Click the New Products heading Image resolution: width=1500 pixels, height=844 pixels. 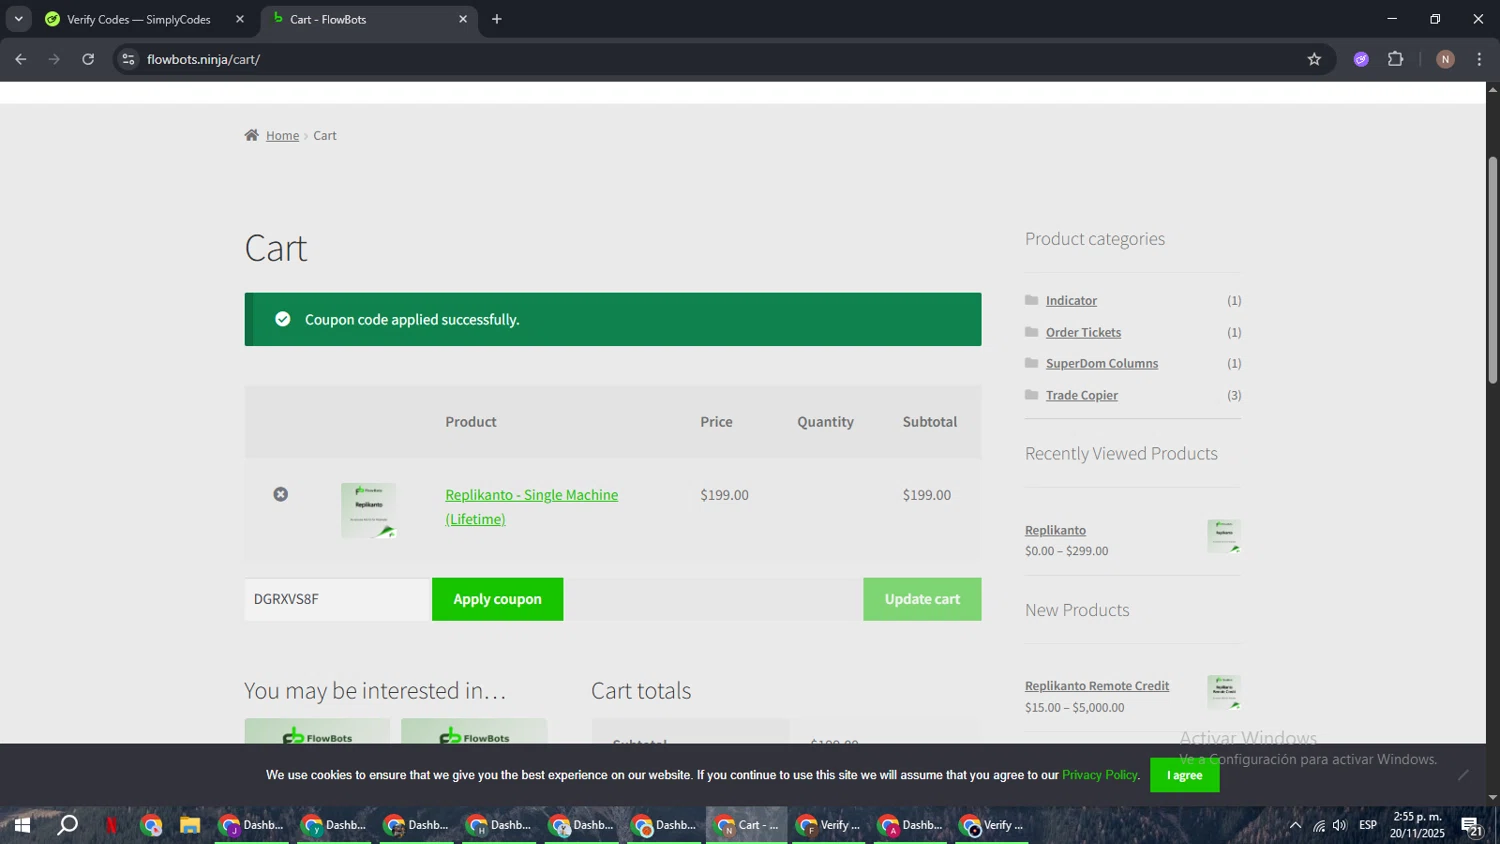tap(1077, 610)
